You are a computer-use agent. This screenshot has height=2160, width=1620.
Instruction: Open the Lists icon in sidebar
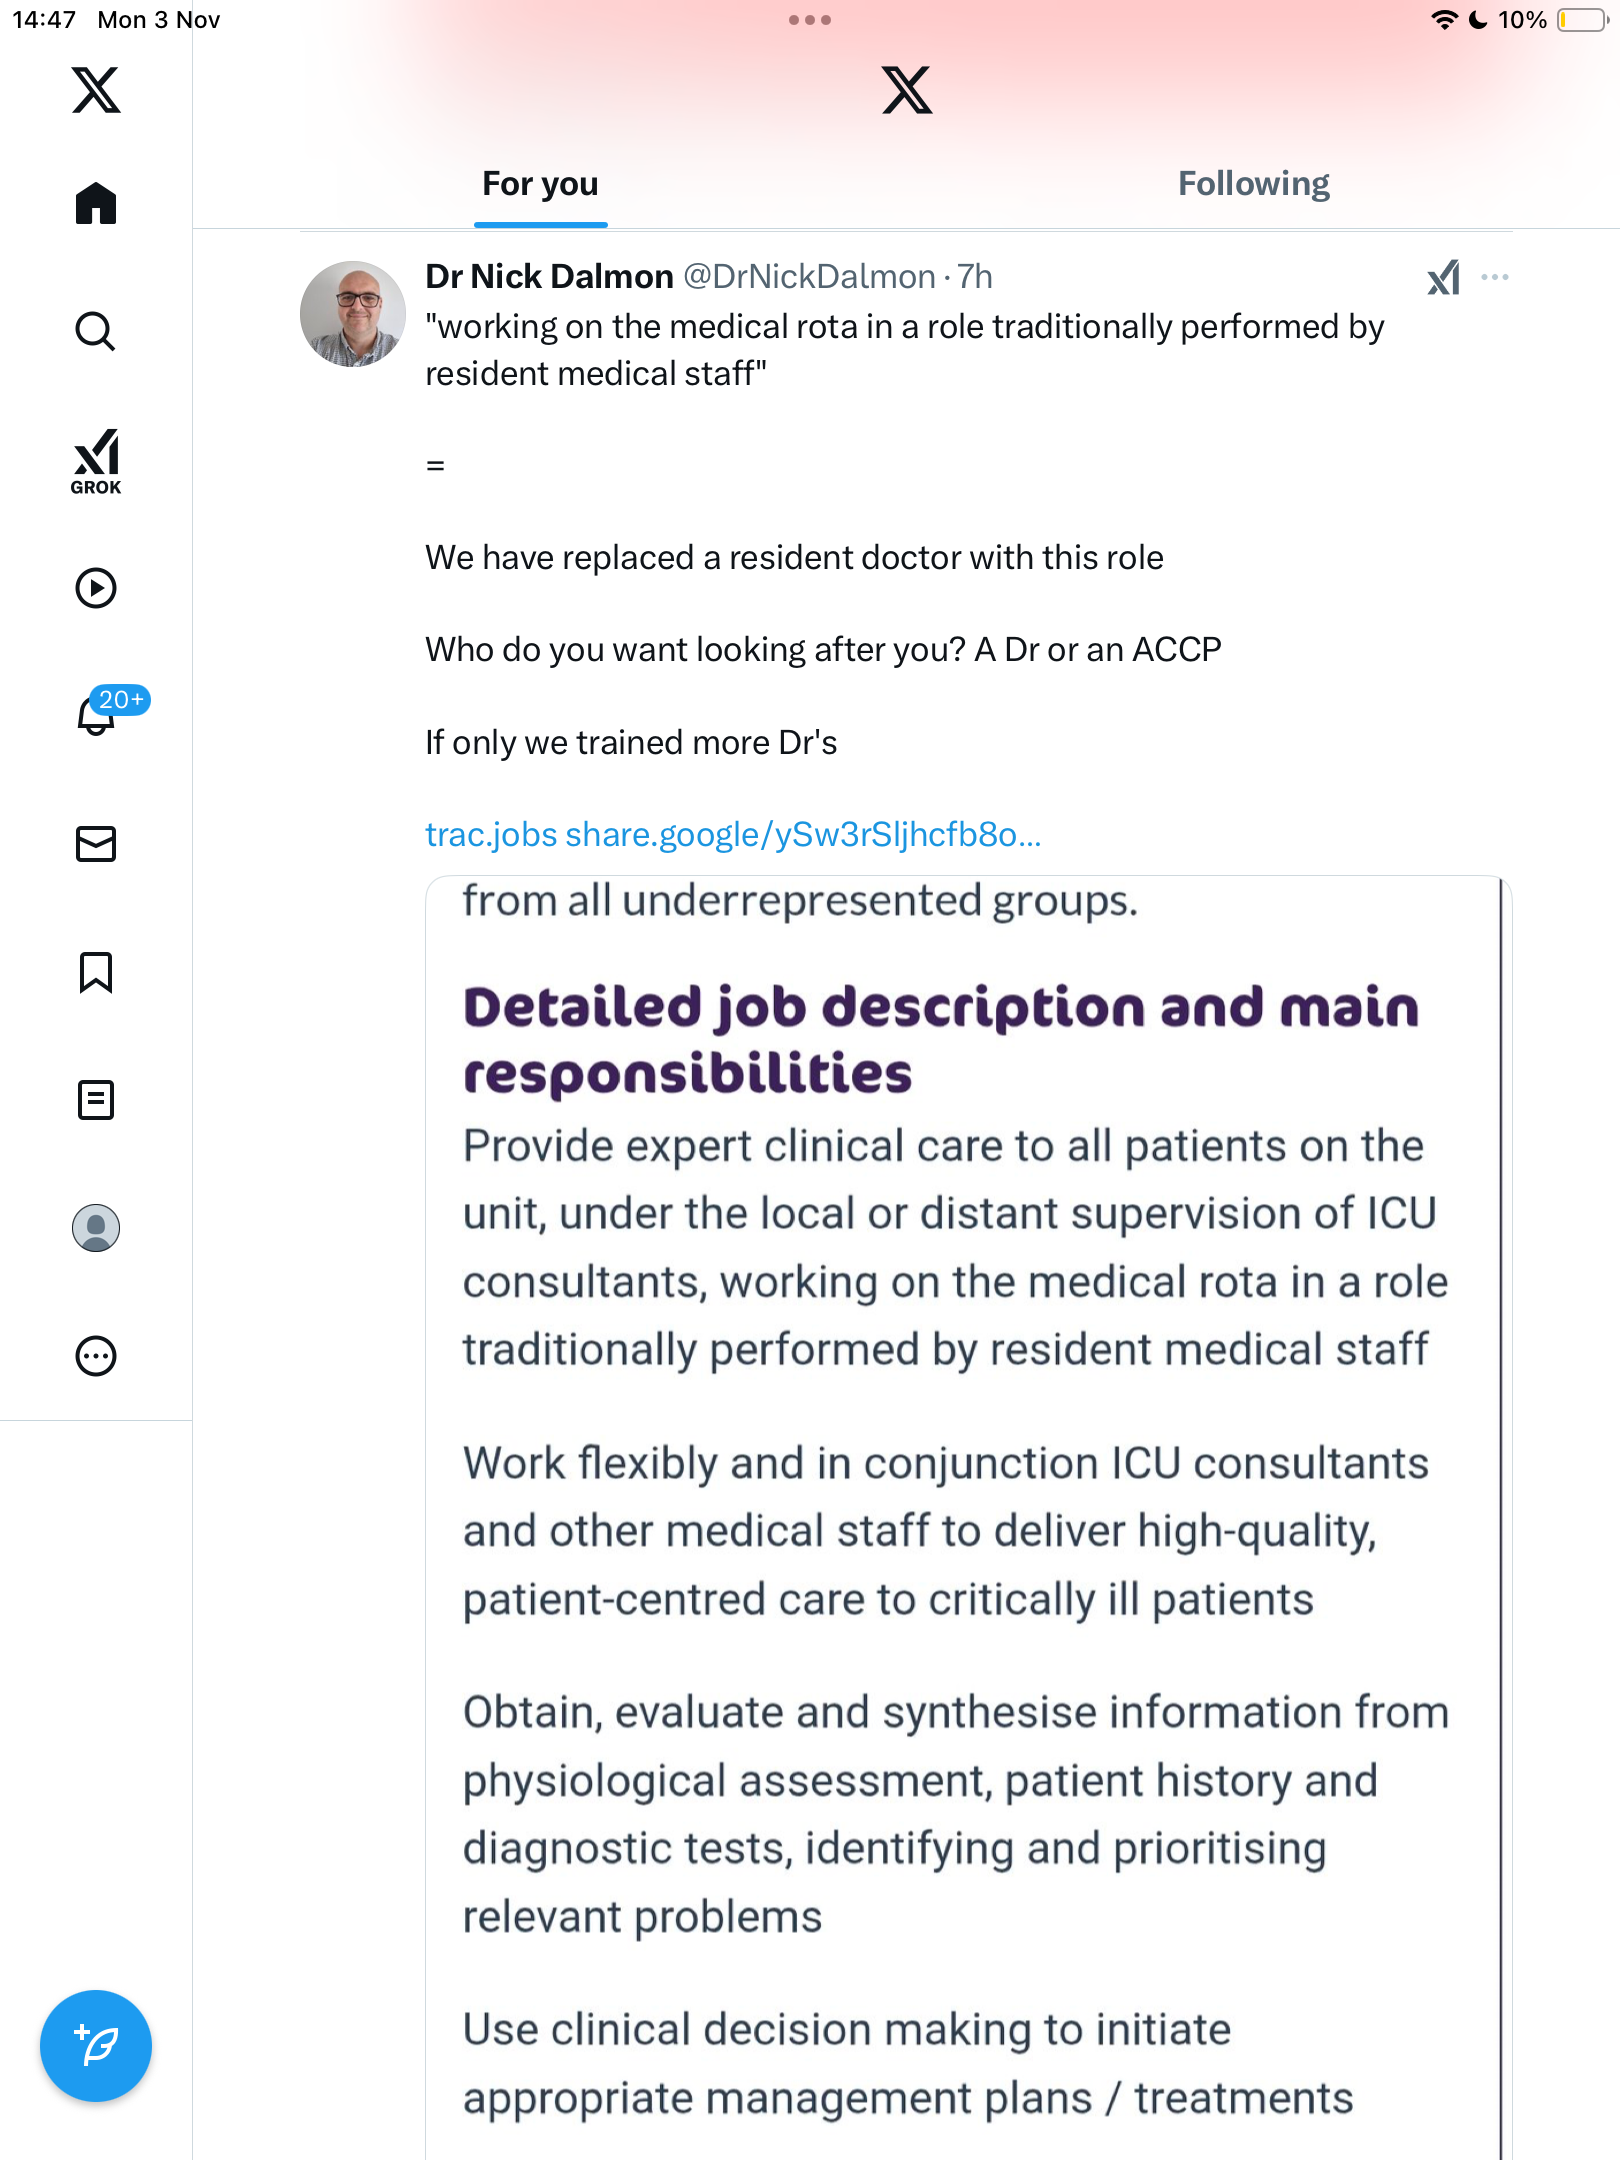point(96,1100)
